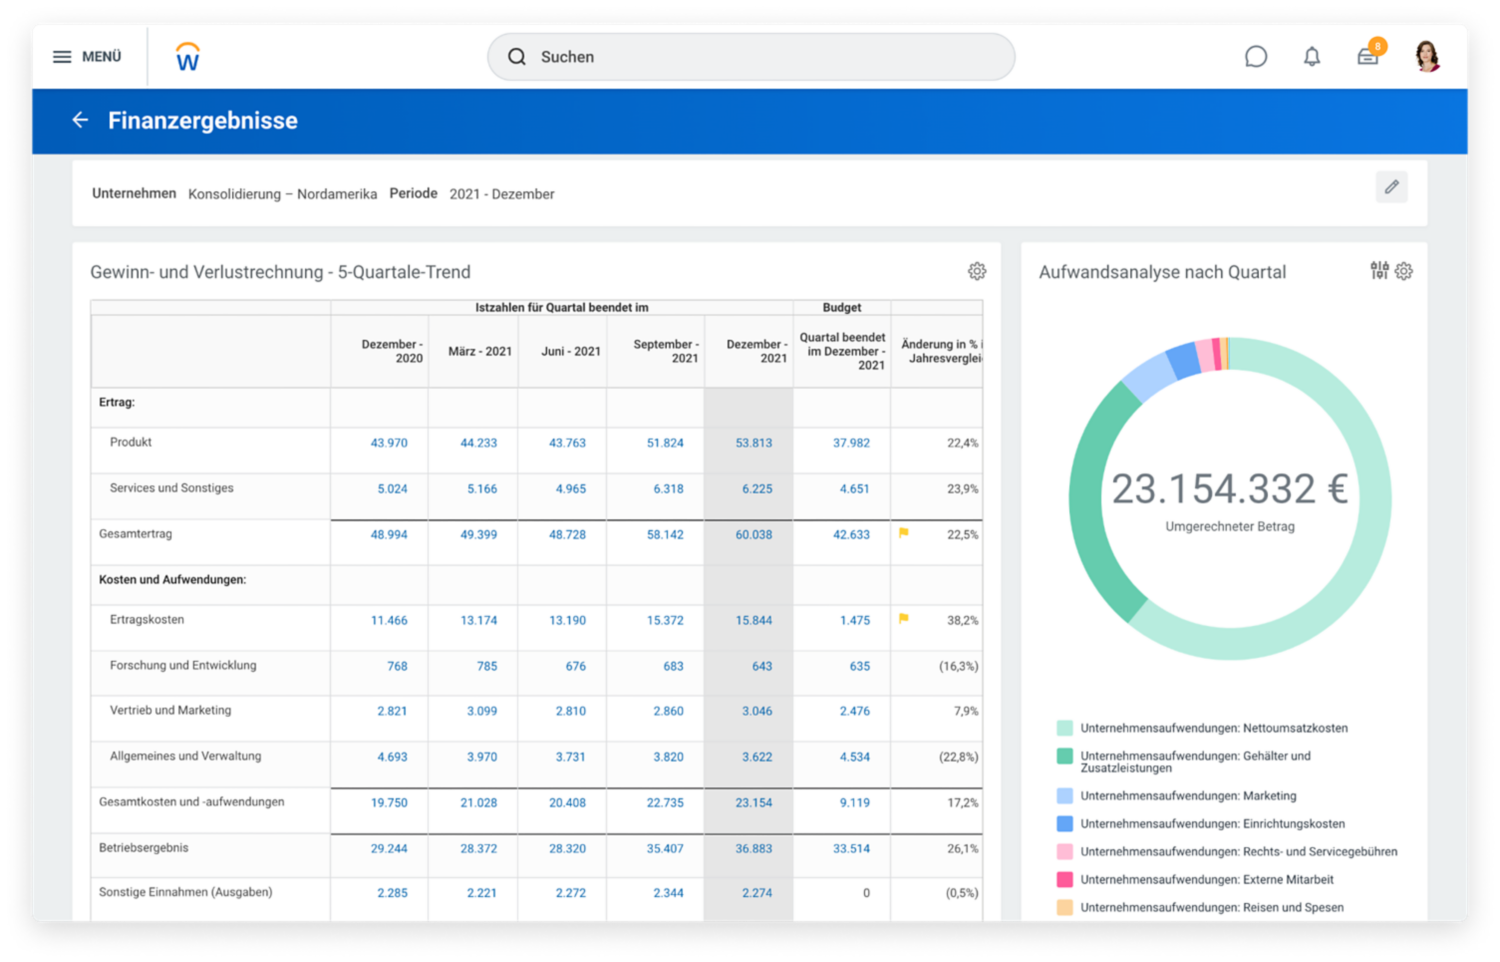1500x962 pixels.
Task: Open Gesamtkosten value 23.154 for Dezember 2021
Action: pyautogui.click(x=754, y=803)
